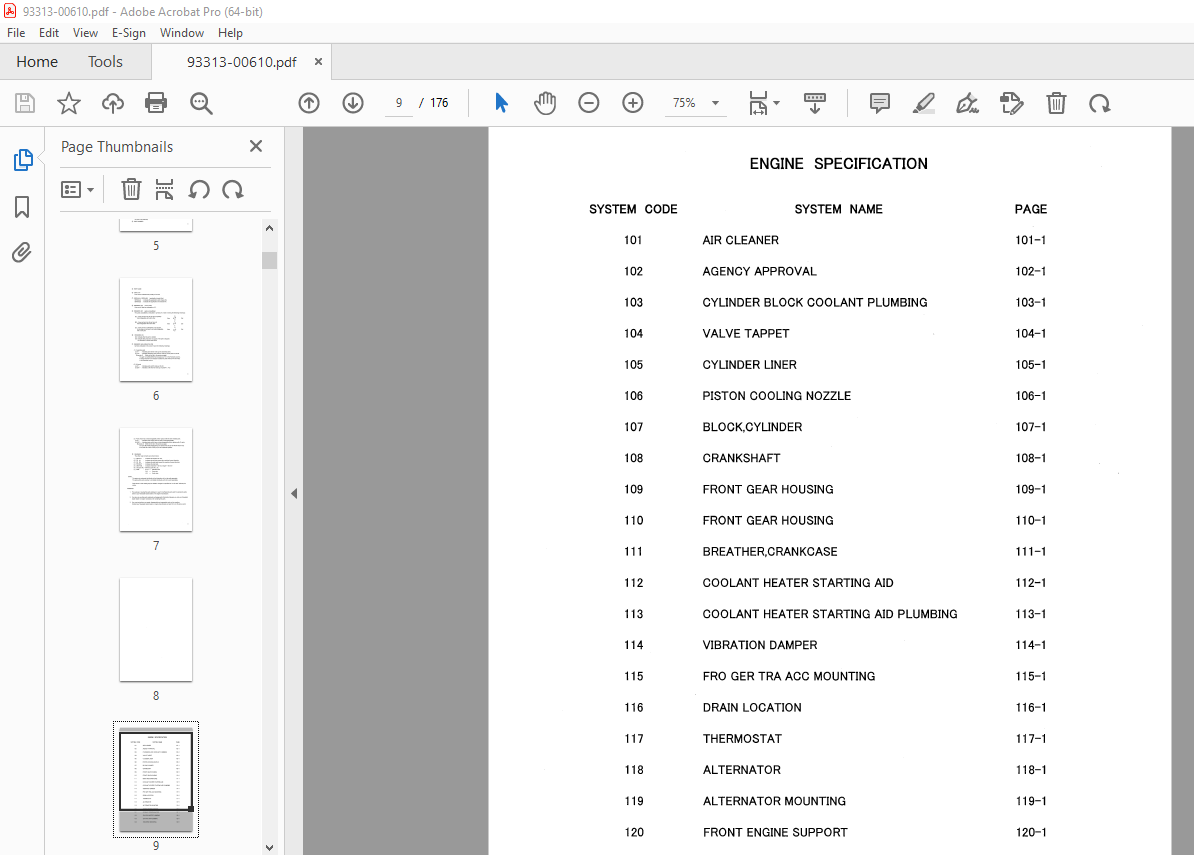Switch to the Home tab

[x=37, y=62]
